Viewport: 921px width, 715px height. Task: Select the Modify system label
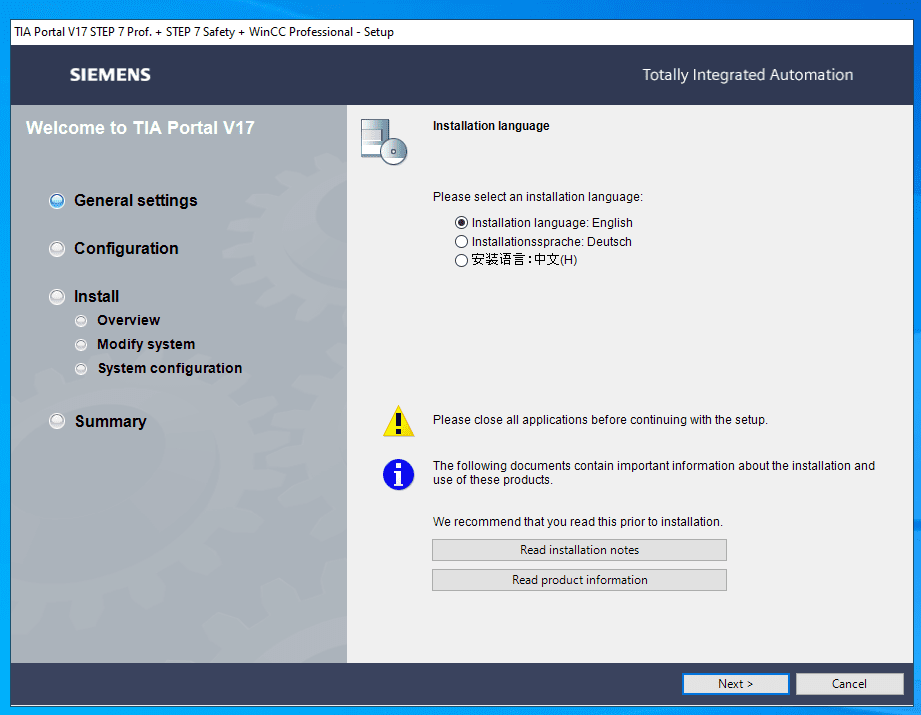146,344
